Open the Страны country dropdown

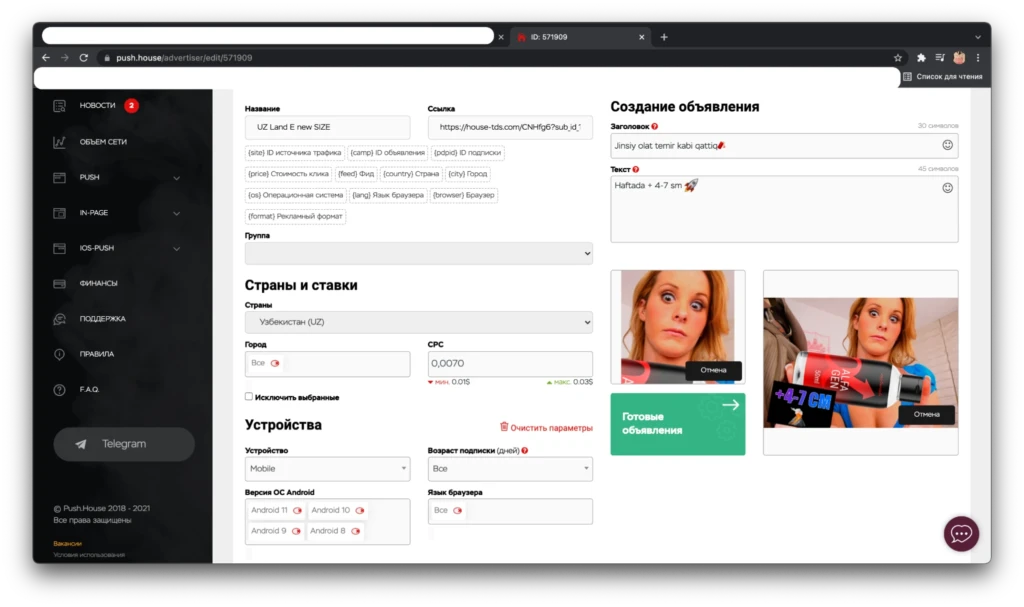419,322
